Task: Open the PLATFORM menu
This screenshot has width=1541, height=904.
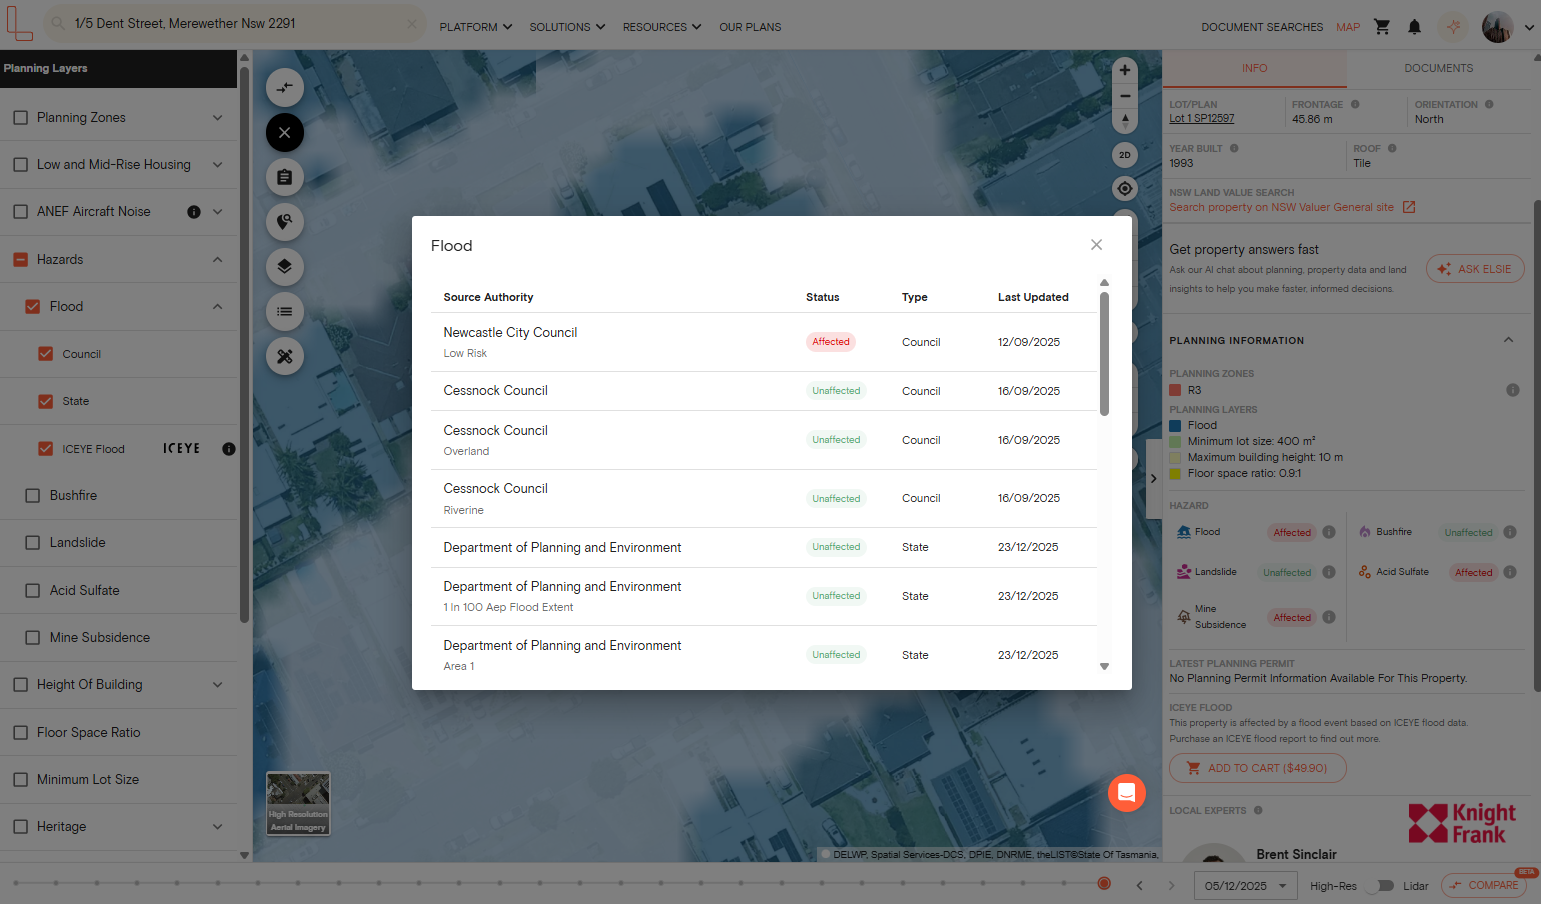Action: click(476, 27)
